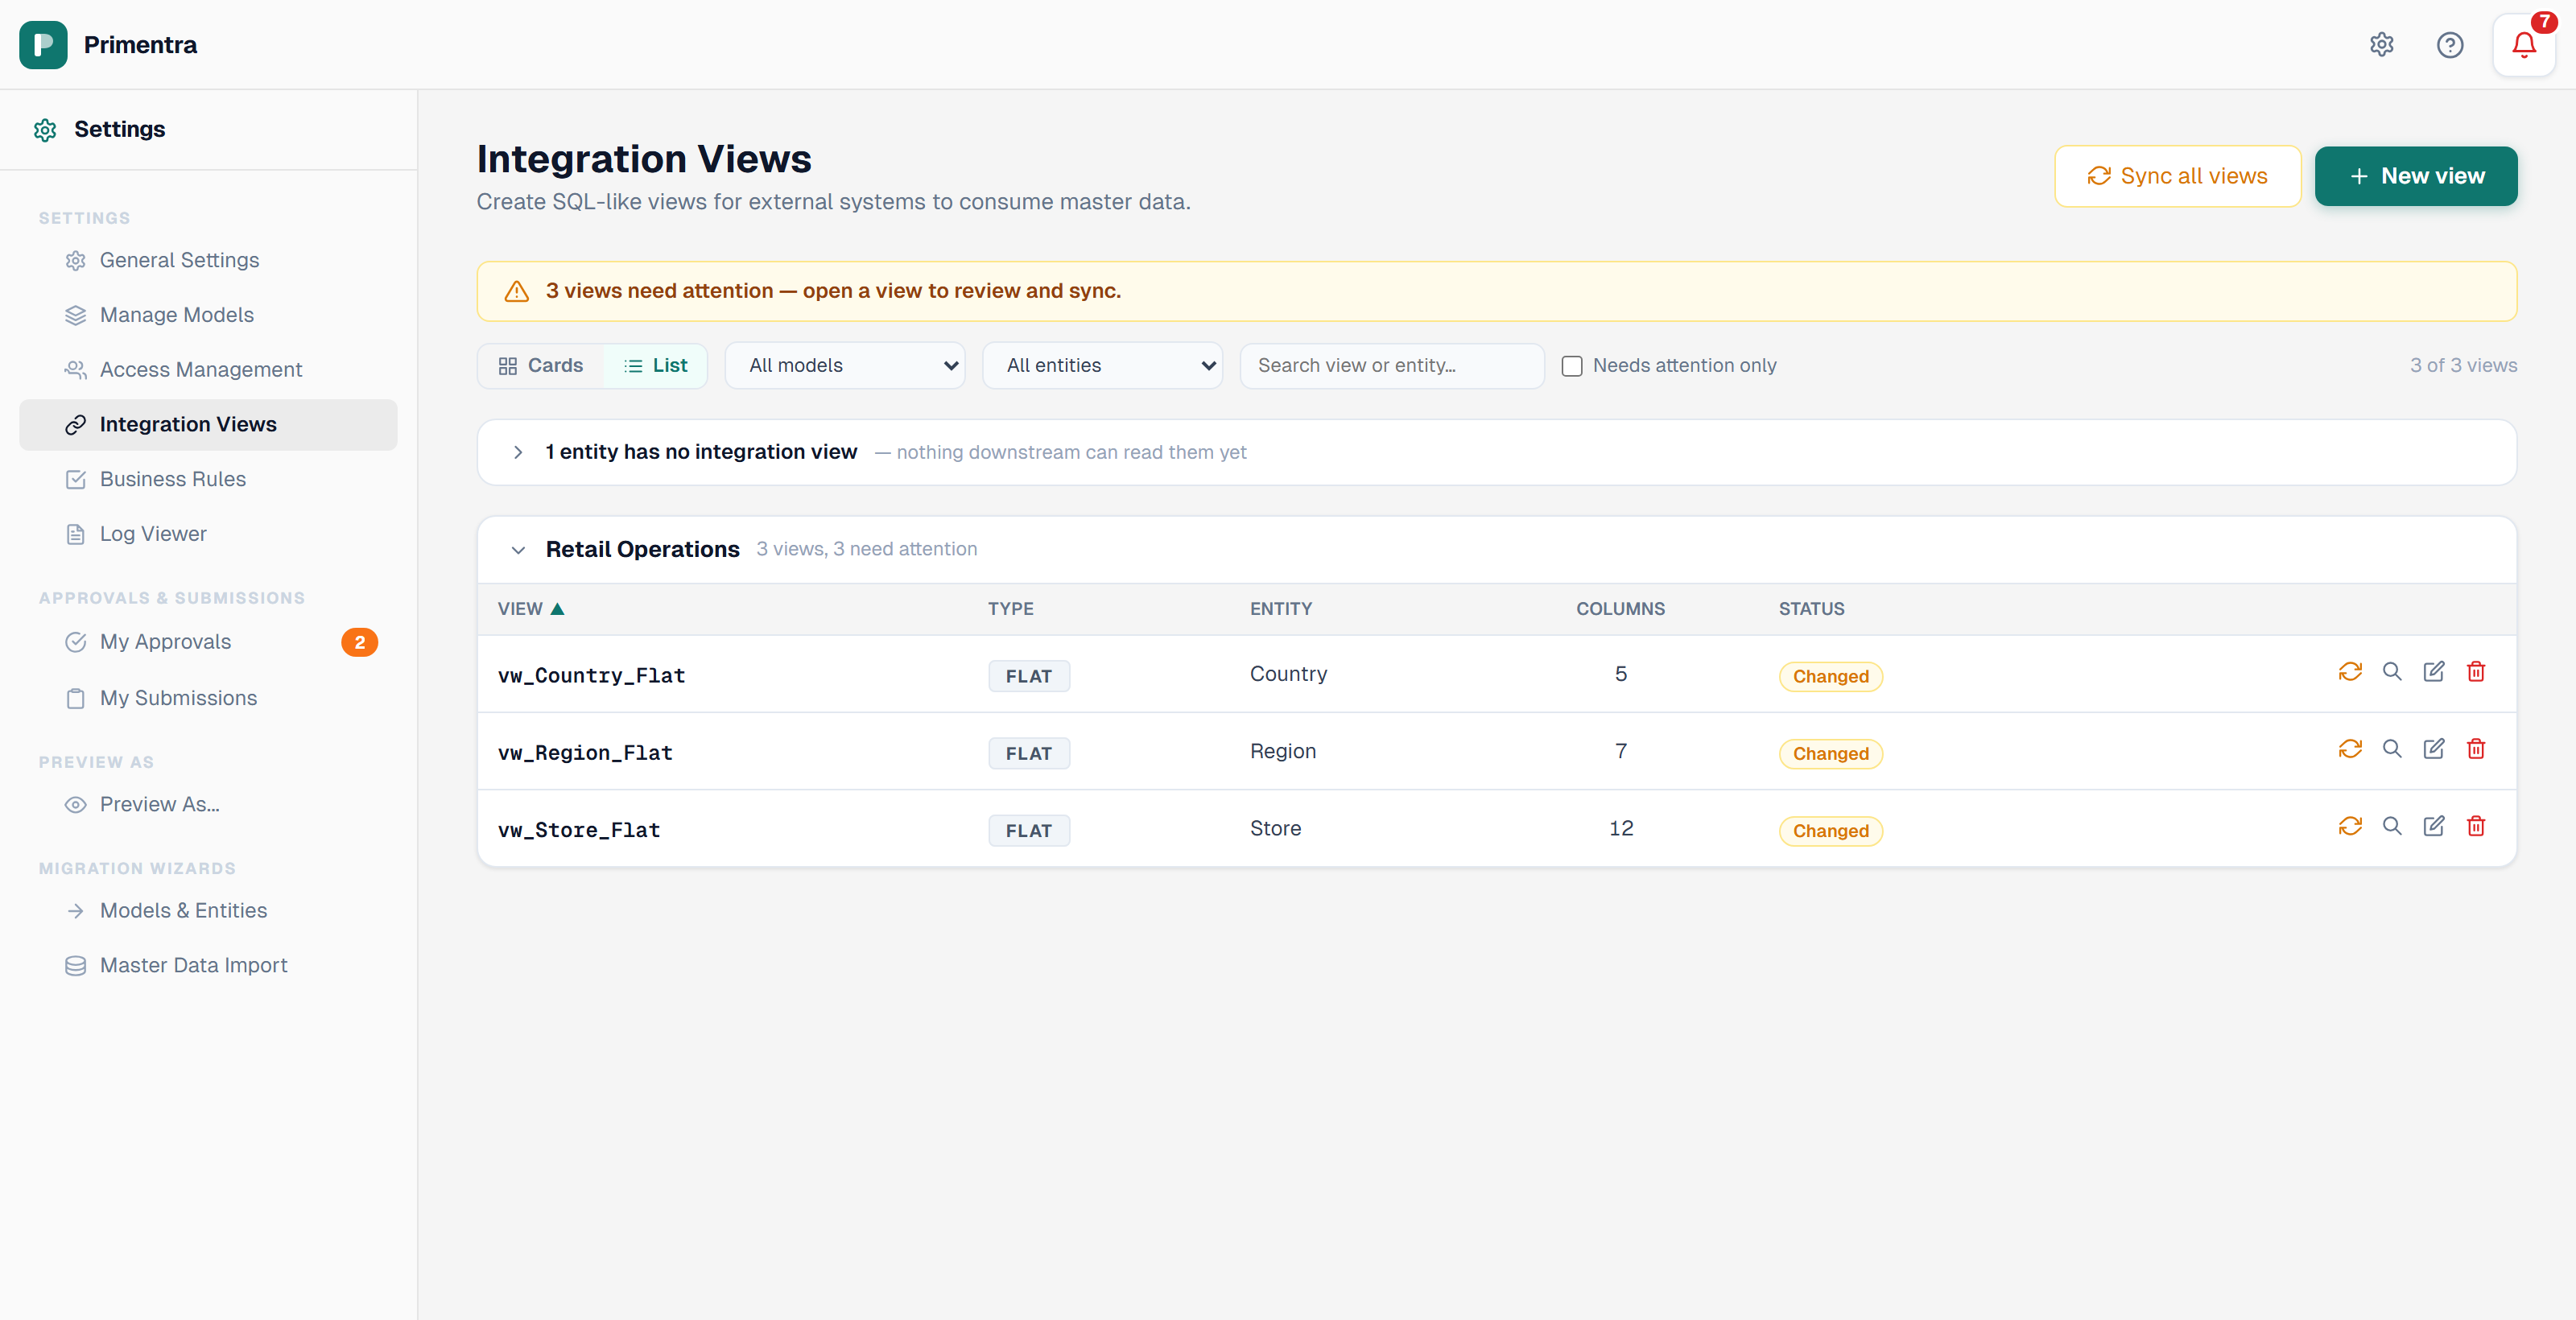Switch to Cards layout
This screenshot has width=2576, height=1320.
coord(541,366)
